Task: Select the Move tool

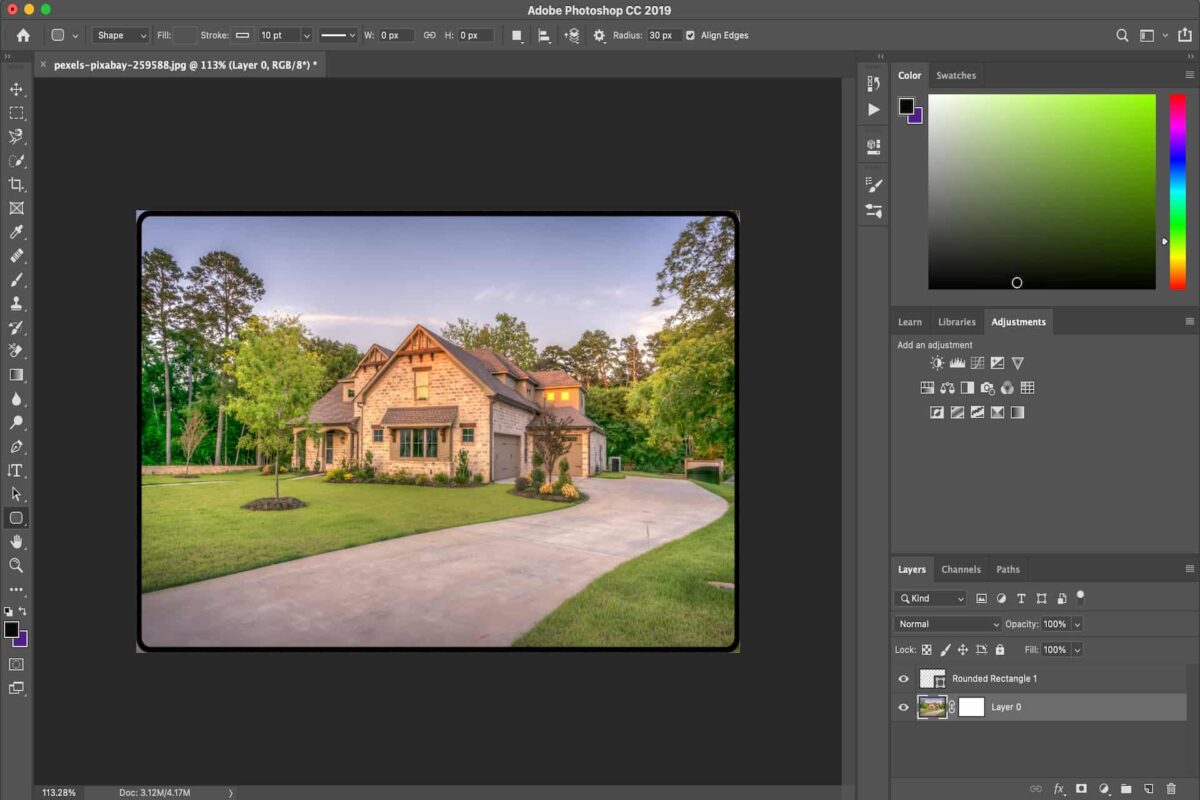Action: 16,88
